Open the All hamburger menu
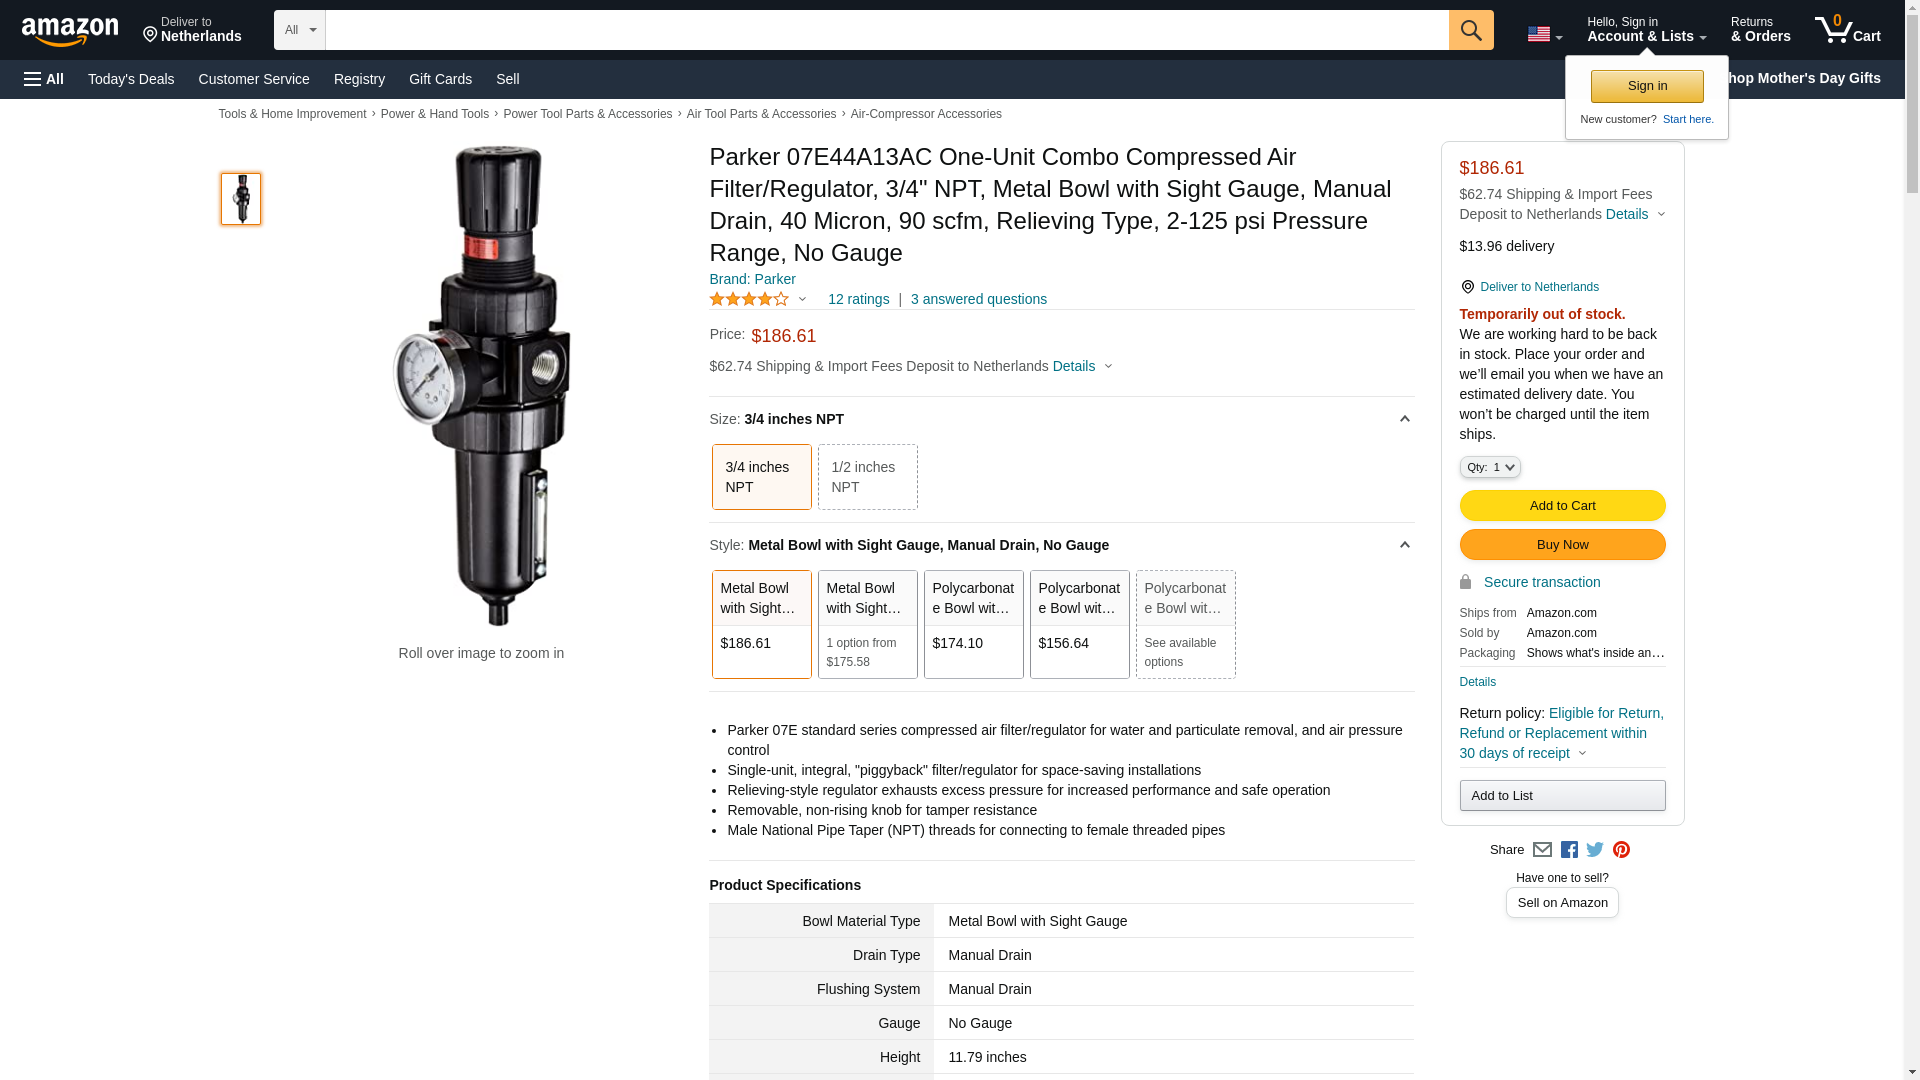Image resolution: width=1920 pixels, height=1080 pixels. point(44,79)
